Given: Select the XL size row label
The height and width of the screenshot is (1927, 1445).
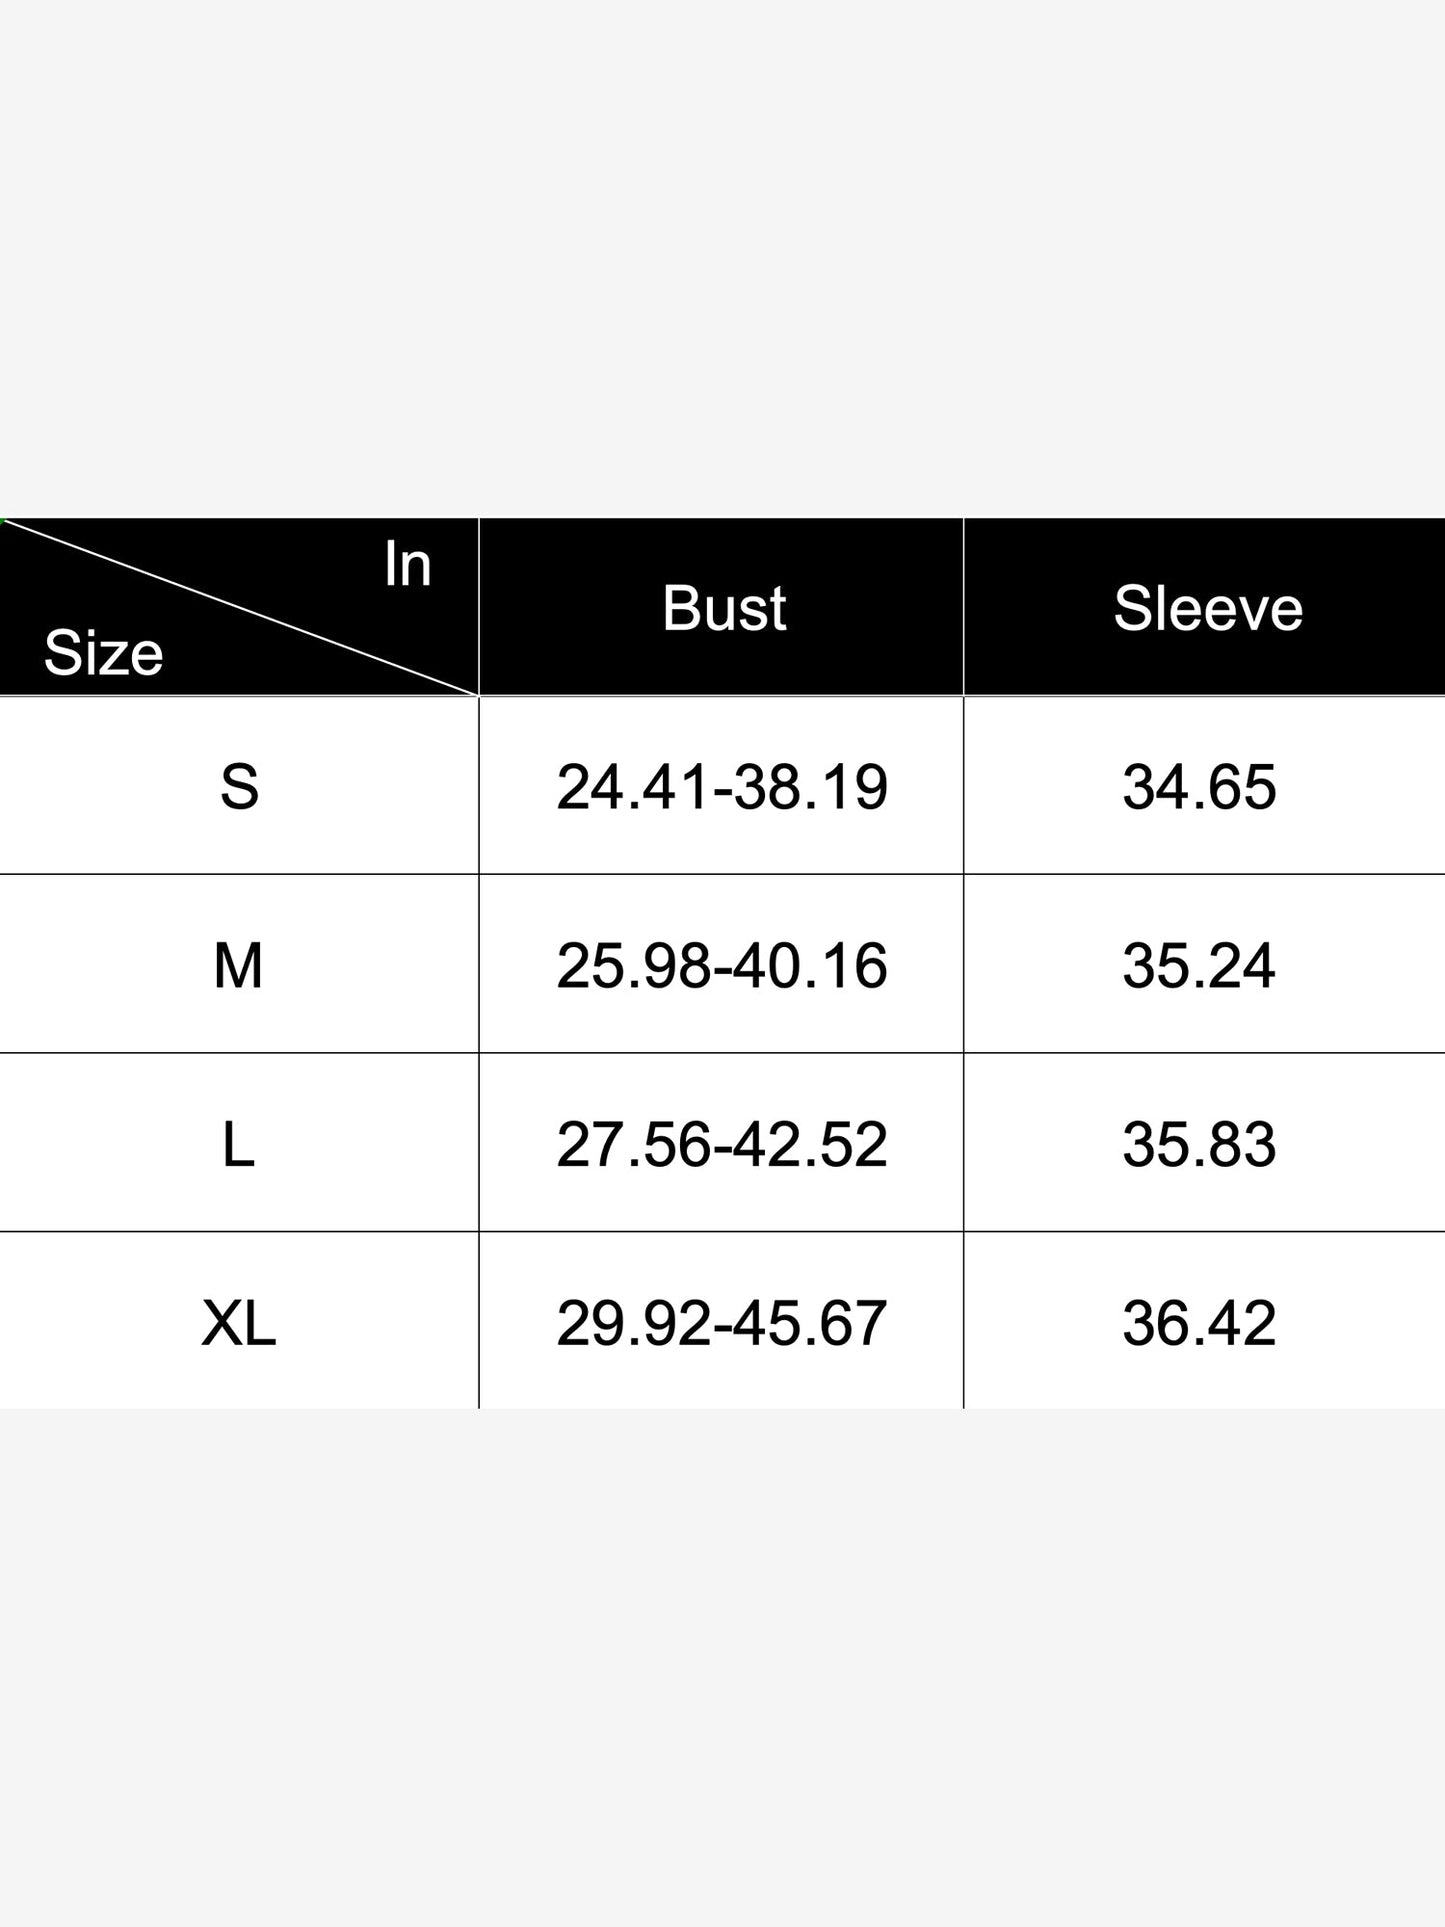Looking at the screenshot, I should (x=238, y=1322).
